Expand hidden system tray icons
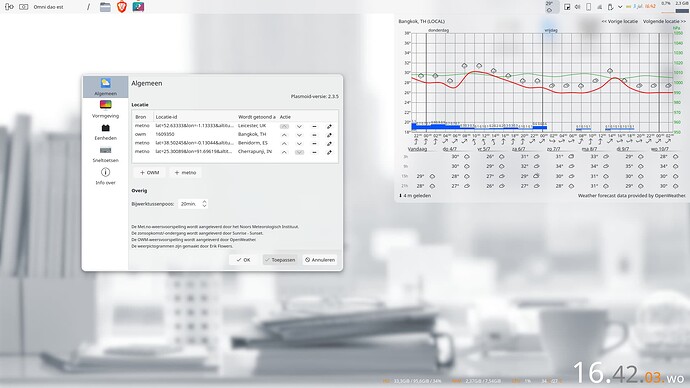 620,7
